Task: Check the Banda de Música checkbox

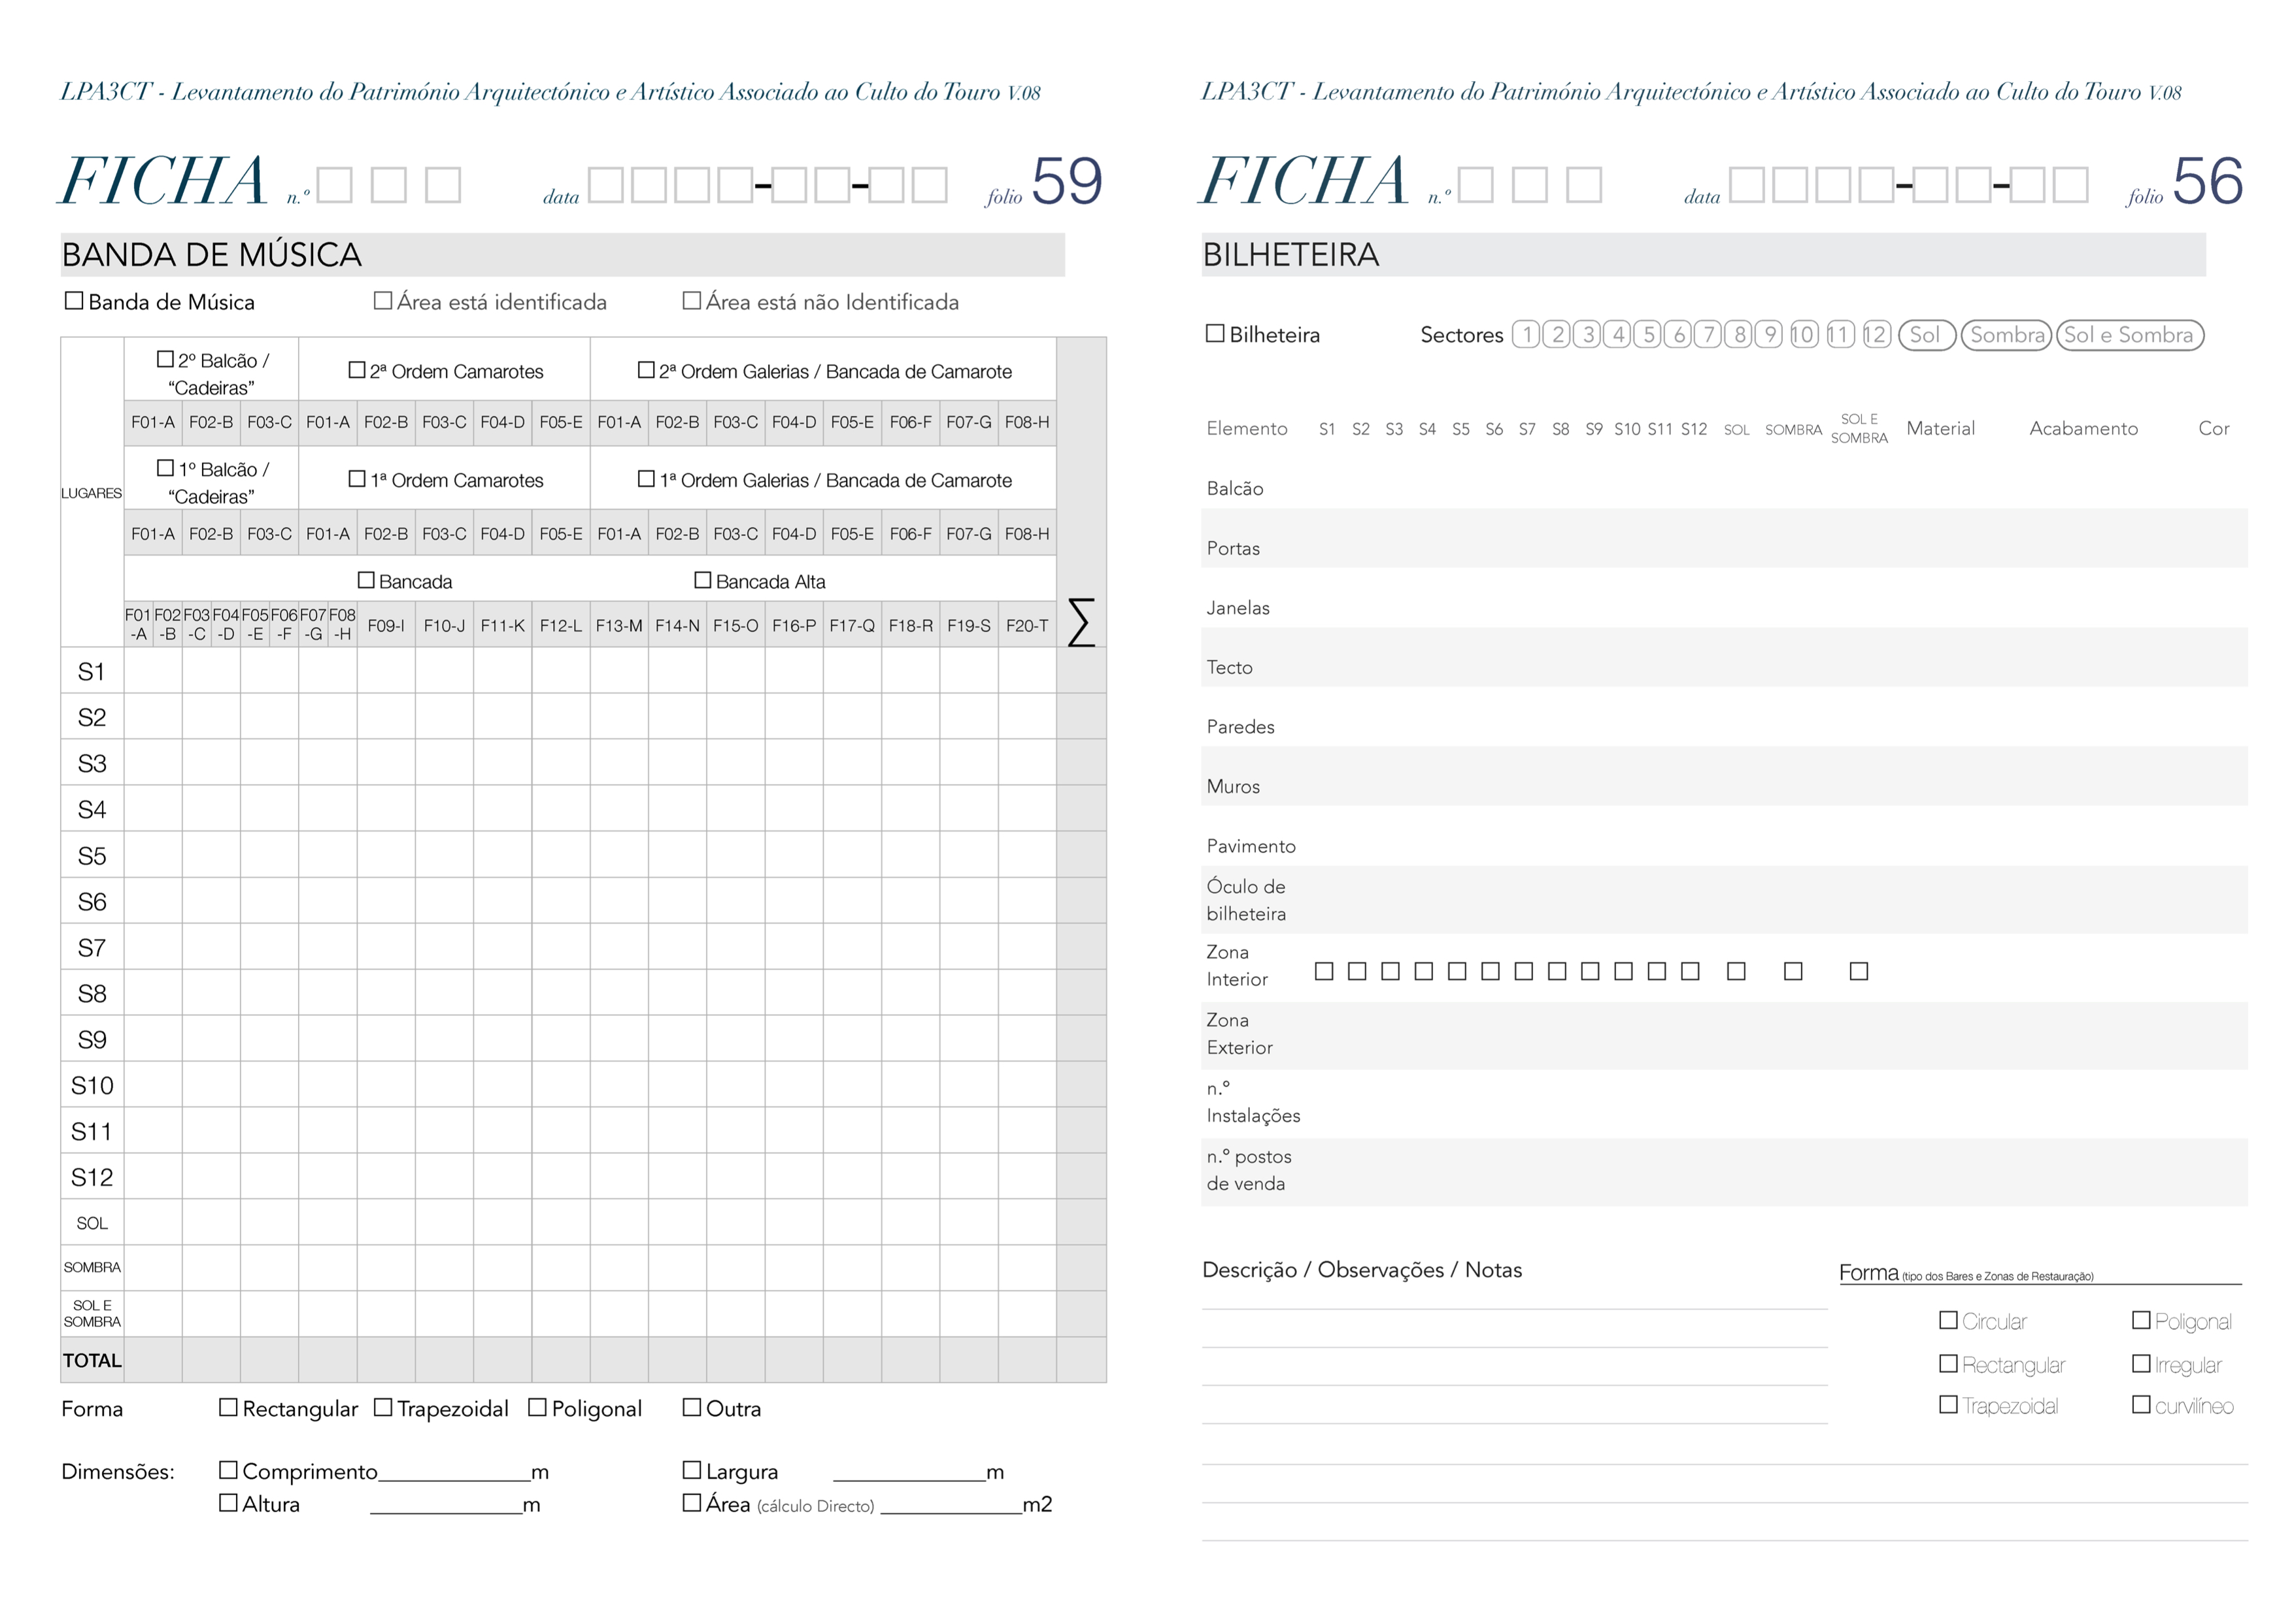Action: pos(74,300)
